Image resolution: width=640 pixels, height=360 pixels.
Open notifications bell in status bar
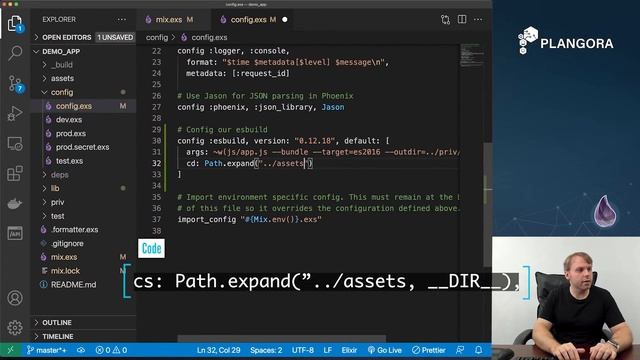click(x=478, y=350)
